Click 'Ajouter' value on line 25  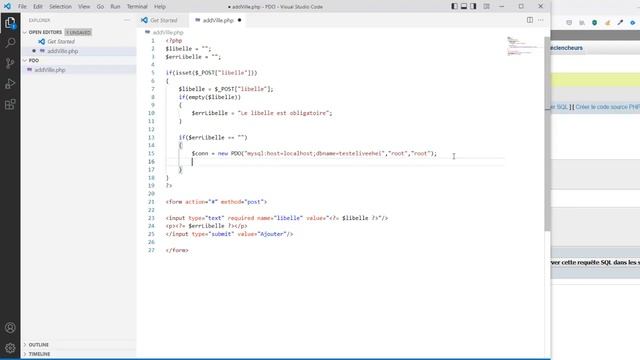point(272,234)
